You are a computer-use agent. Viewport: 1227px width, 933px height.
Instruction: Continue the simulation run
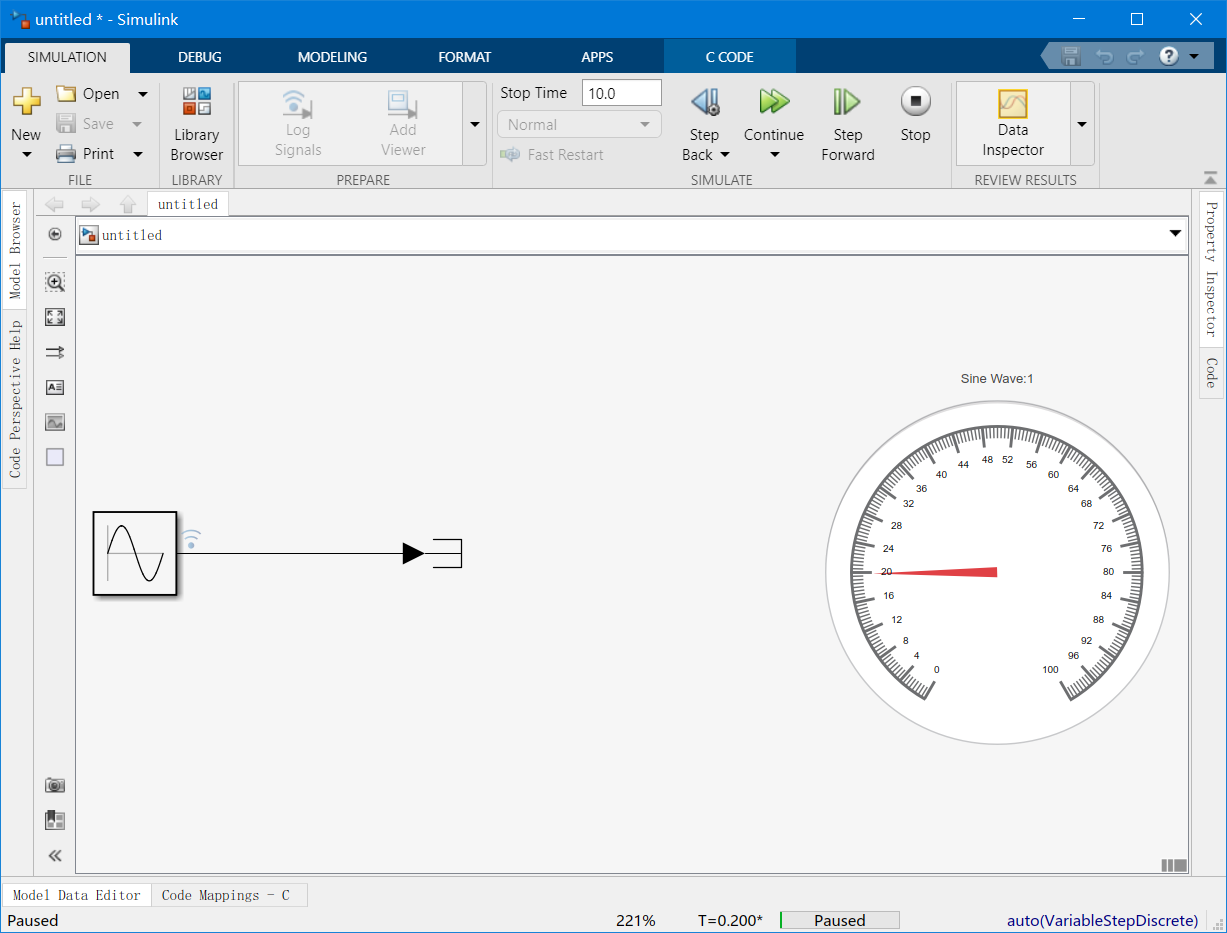(773, 115)
